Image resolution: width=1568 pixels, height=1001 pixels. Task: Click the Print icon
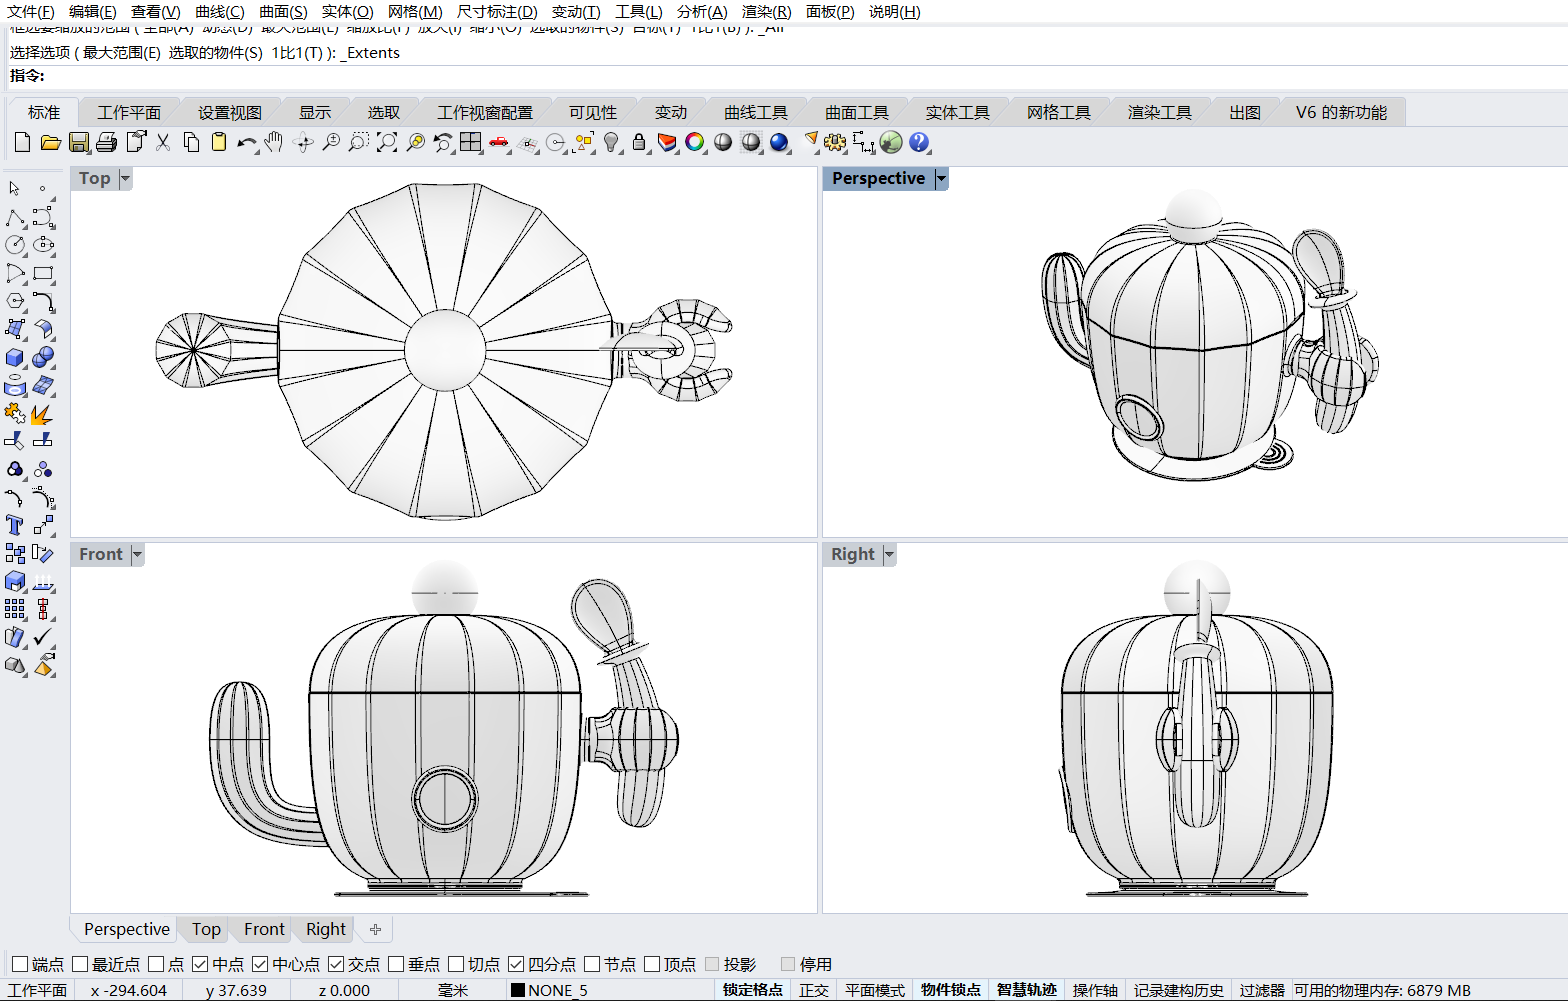click(107, 143)
